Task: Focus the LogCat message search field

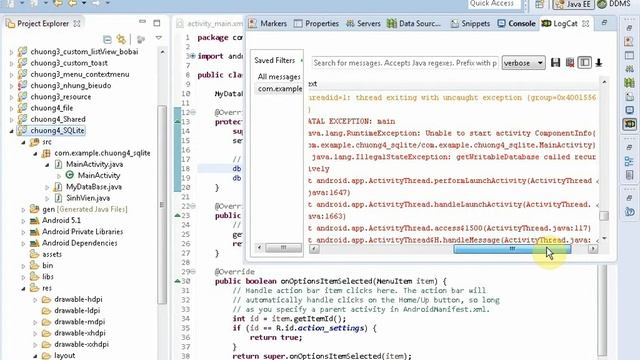Action: [405, 63]
